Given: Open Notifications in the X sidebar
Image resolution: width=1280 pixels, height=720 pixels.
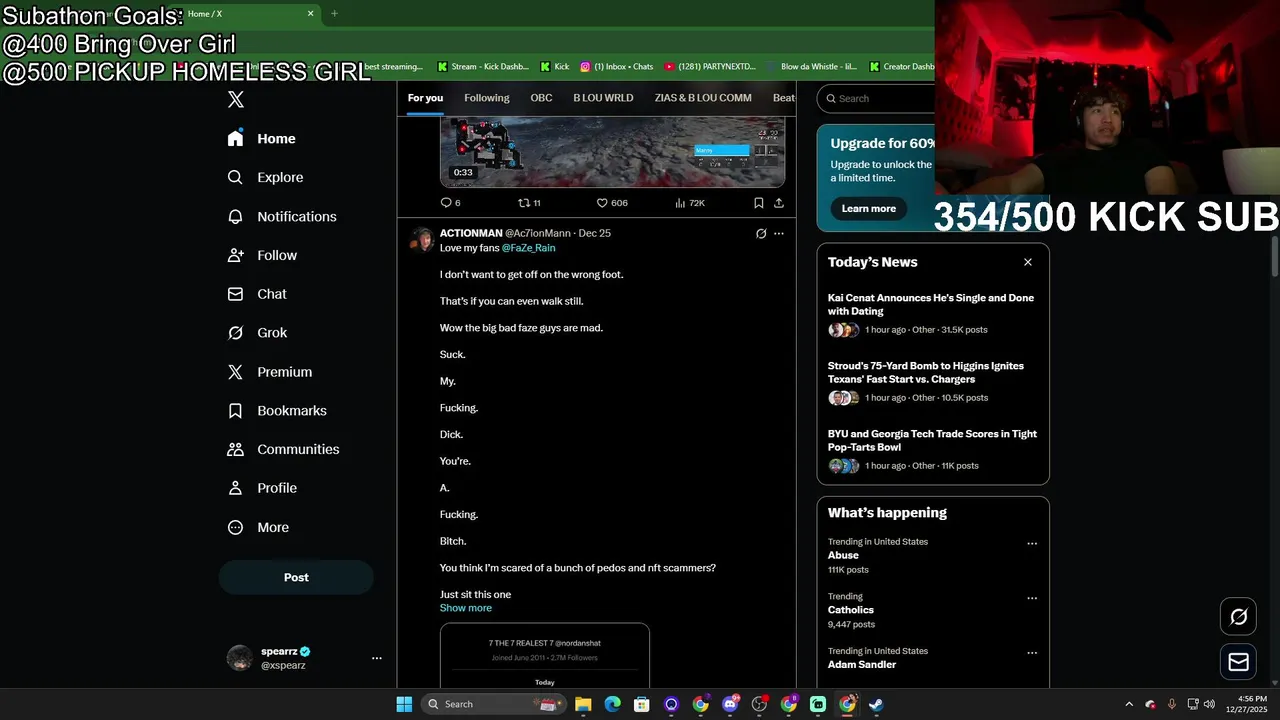Looking at the screenshot, I should pyautogui.click(x=282, y=216).
